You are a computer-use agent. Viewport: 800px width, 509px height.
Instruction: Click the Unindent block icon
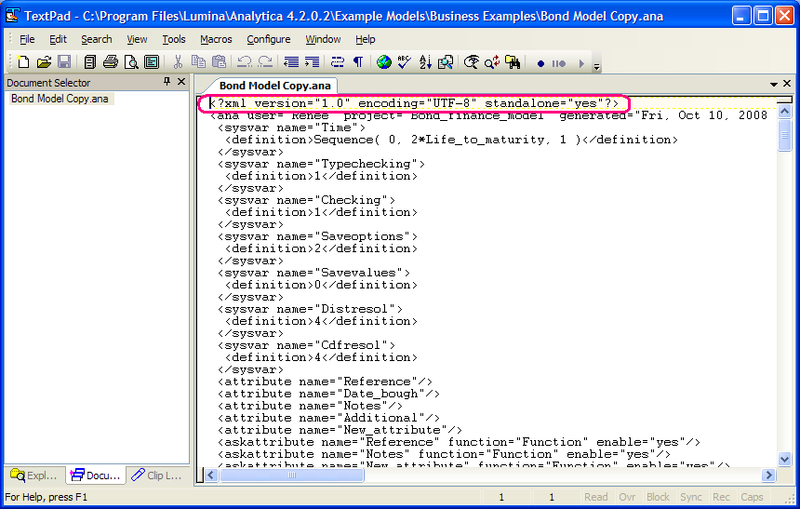[x=291, y=62]
